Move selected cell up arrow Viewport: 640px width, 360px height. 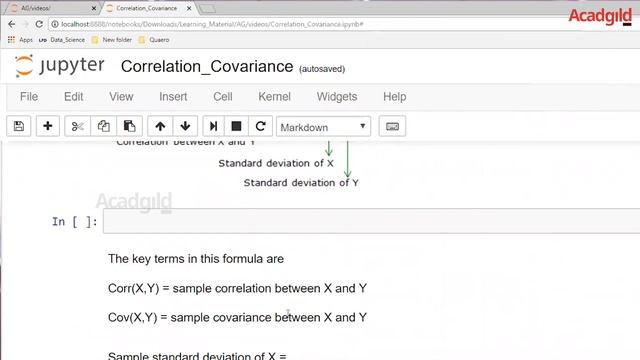(x=160, y=126)
